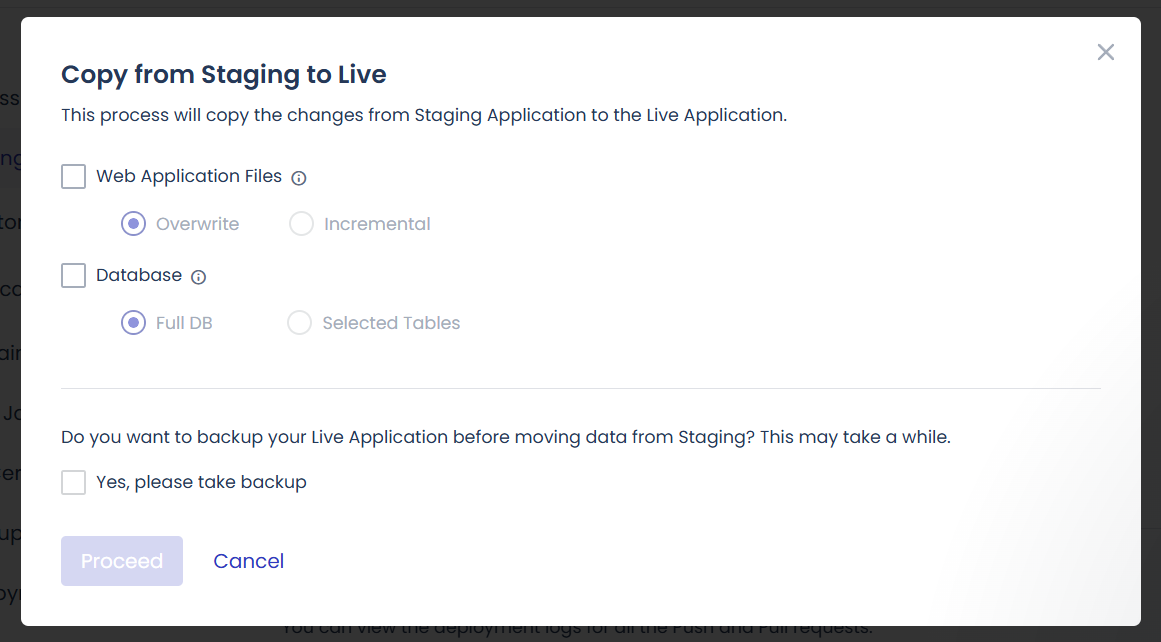
Task: Tick the Database checkbox
Action: point(74,275)
